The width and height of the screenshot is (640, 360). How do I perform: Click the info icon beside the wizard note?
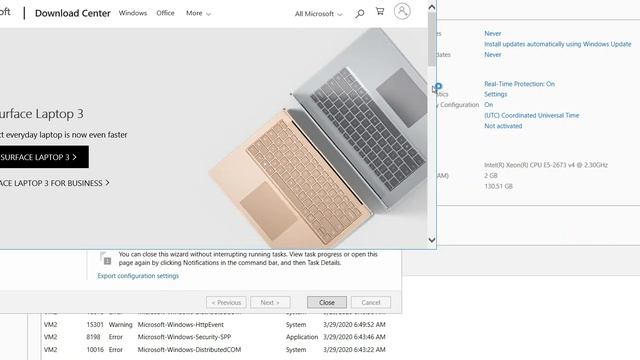click(106, 259)
